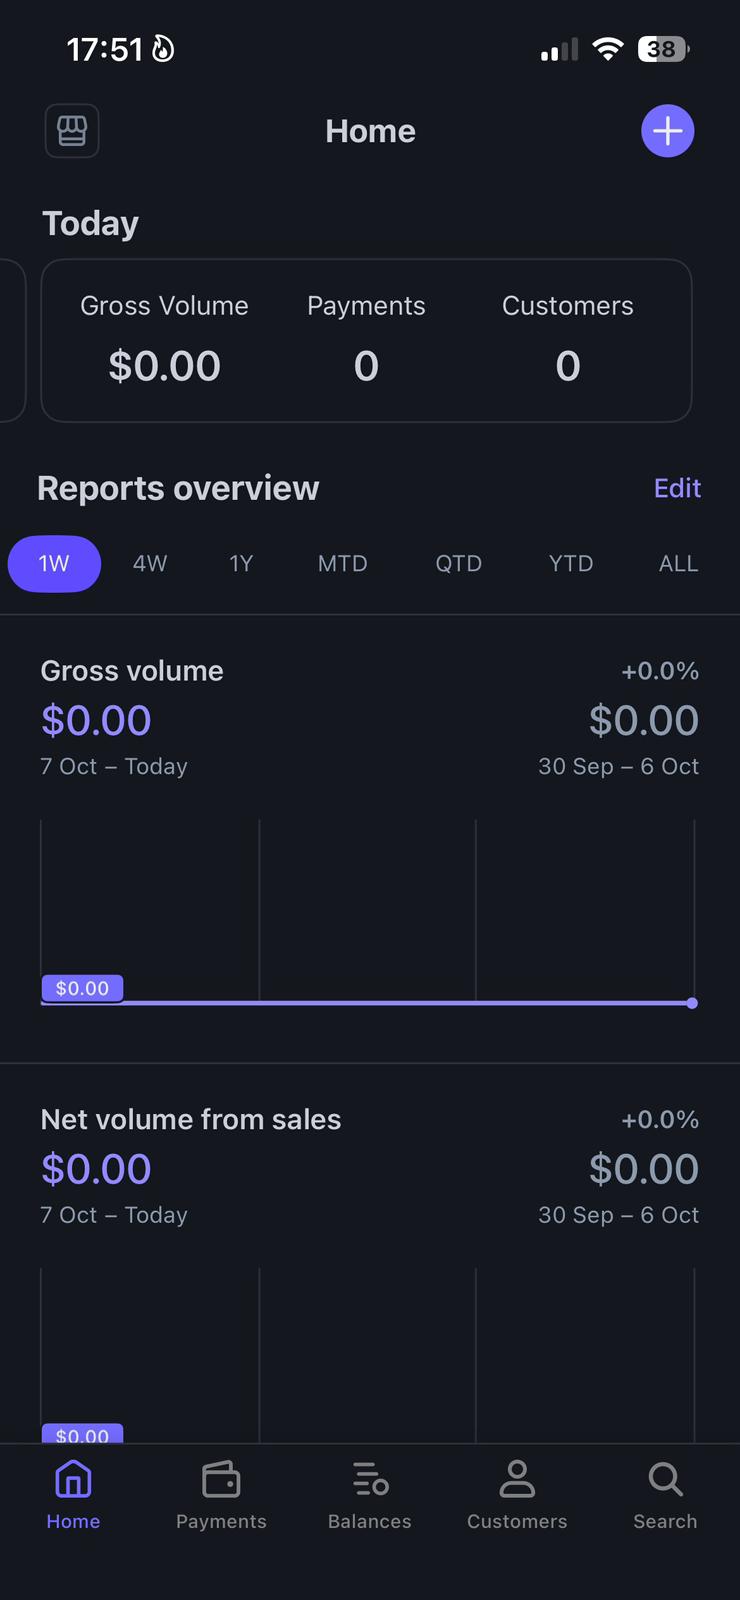The height and width of the screenshot is (1600, 740).
Task: Open the Balances tab icon
Action: 370,1479
